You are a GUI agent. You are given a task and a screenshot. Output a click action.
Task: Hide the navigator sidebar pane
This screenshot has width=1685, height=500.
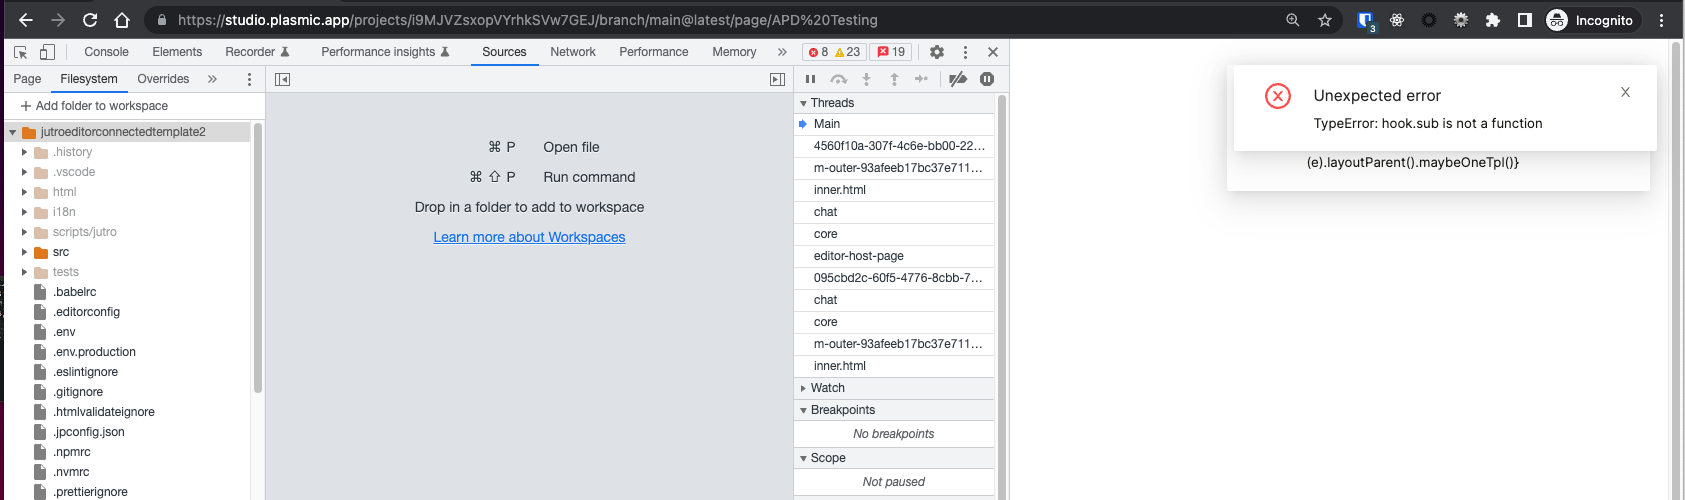click(283, 79)
